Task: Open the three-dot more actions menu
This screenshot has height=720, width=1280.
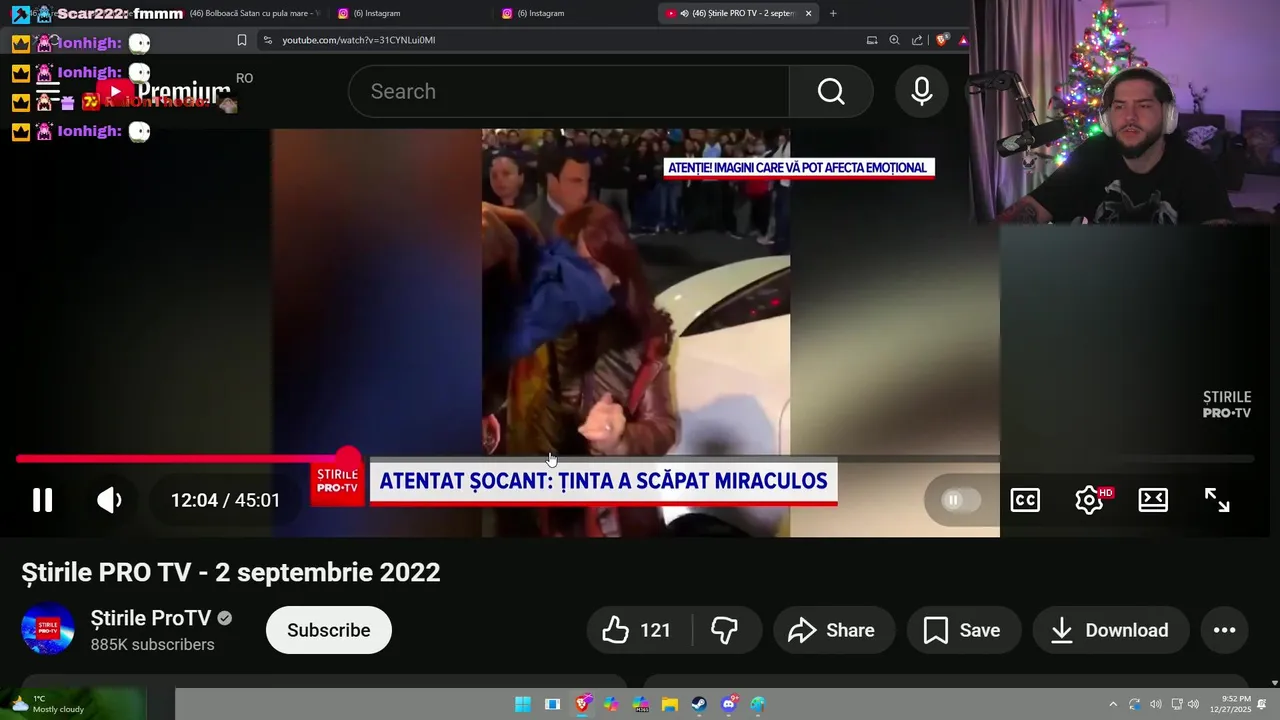Action: (1225, 630)
